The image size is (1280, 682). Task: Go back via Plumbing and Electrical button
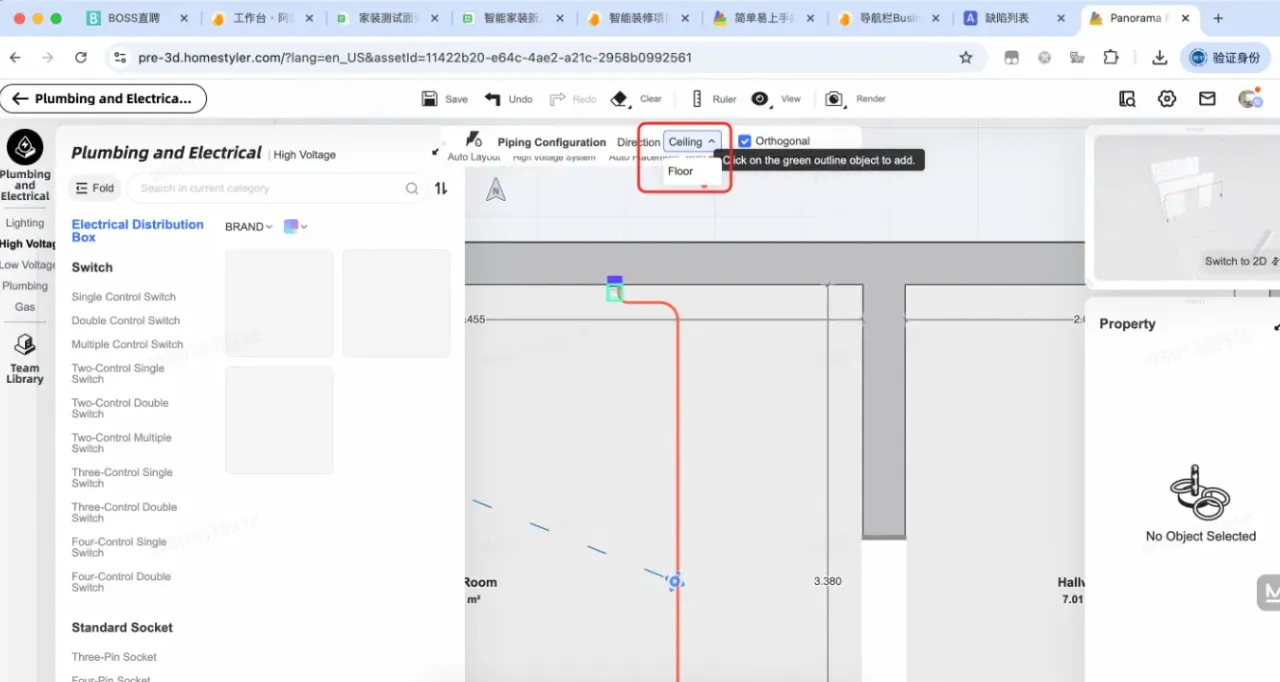coord(103,98)
